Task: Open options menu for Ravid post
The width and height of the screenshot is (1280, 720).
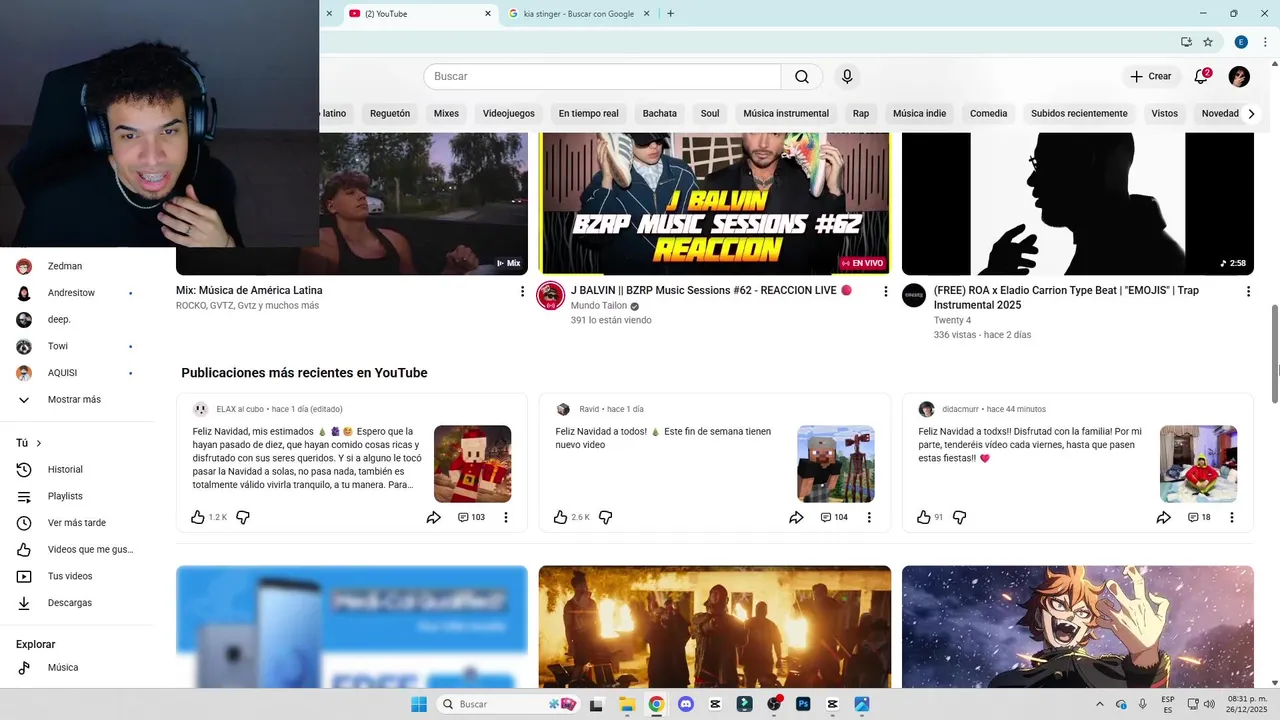Action: [x=869, y=517]
